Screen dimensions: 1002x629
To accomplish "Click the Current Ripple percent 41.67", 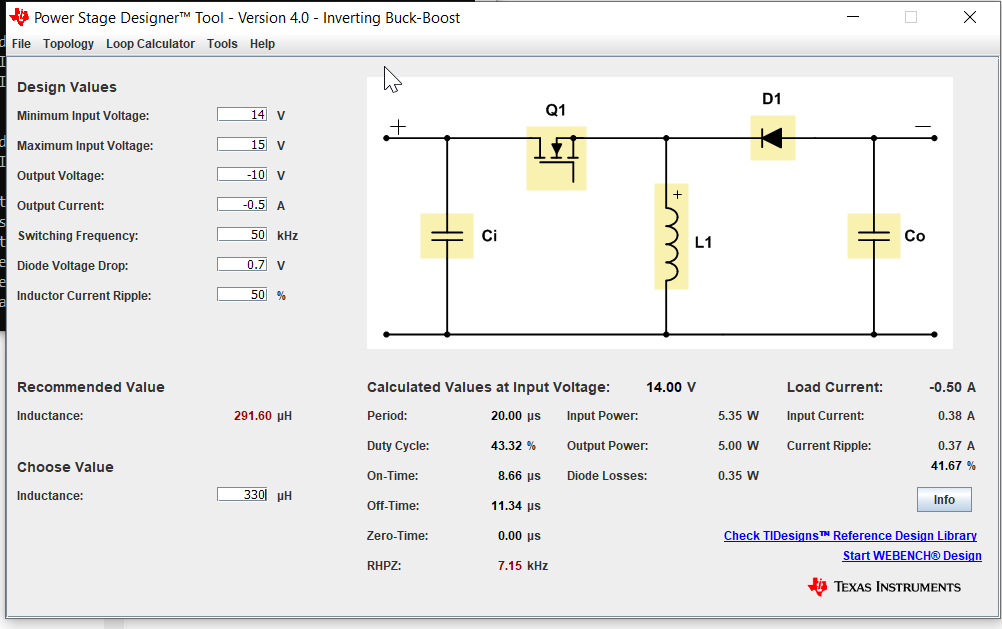I will 946,465.
